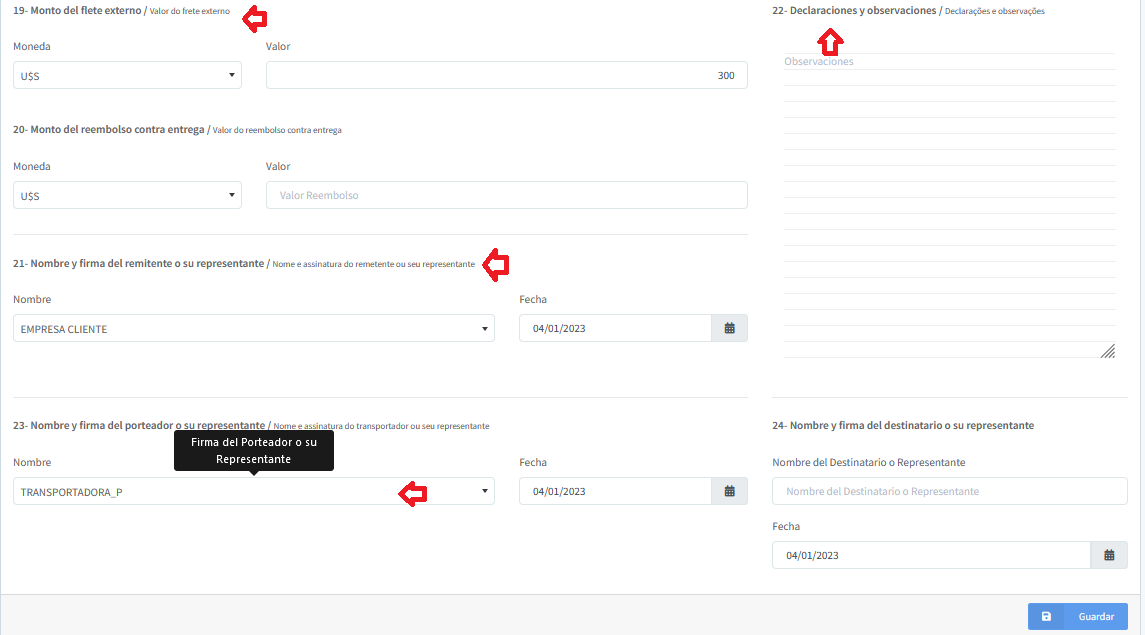Open calendar picker for porteador Fecha
The image size is (1145, 635).
(x=729, y=491)
